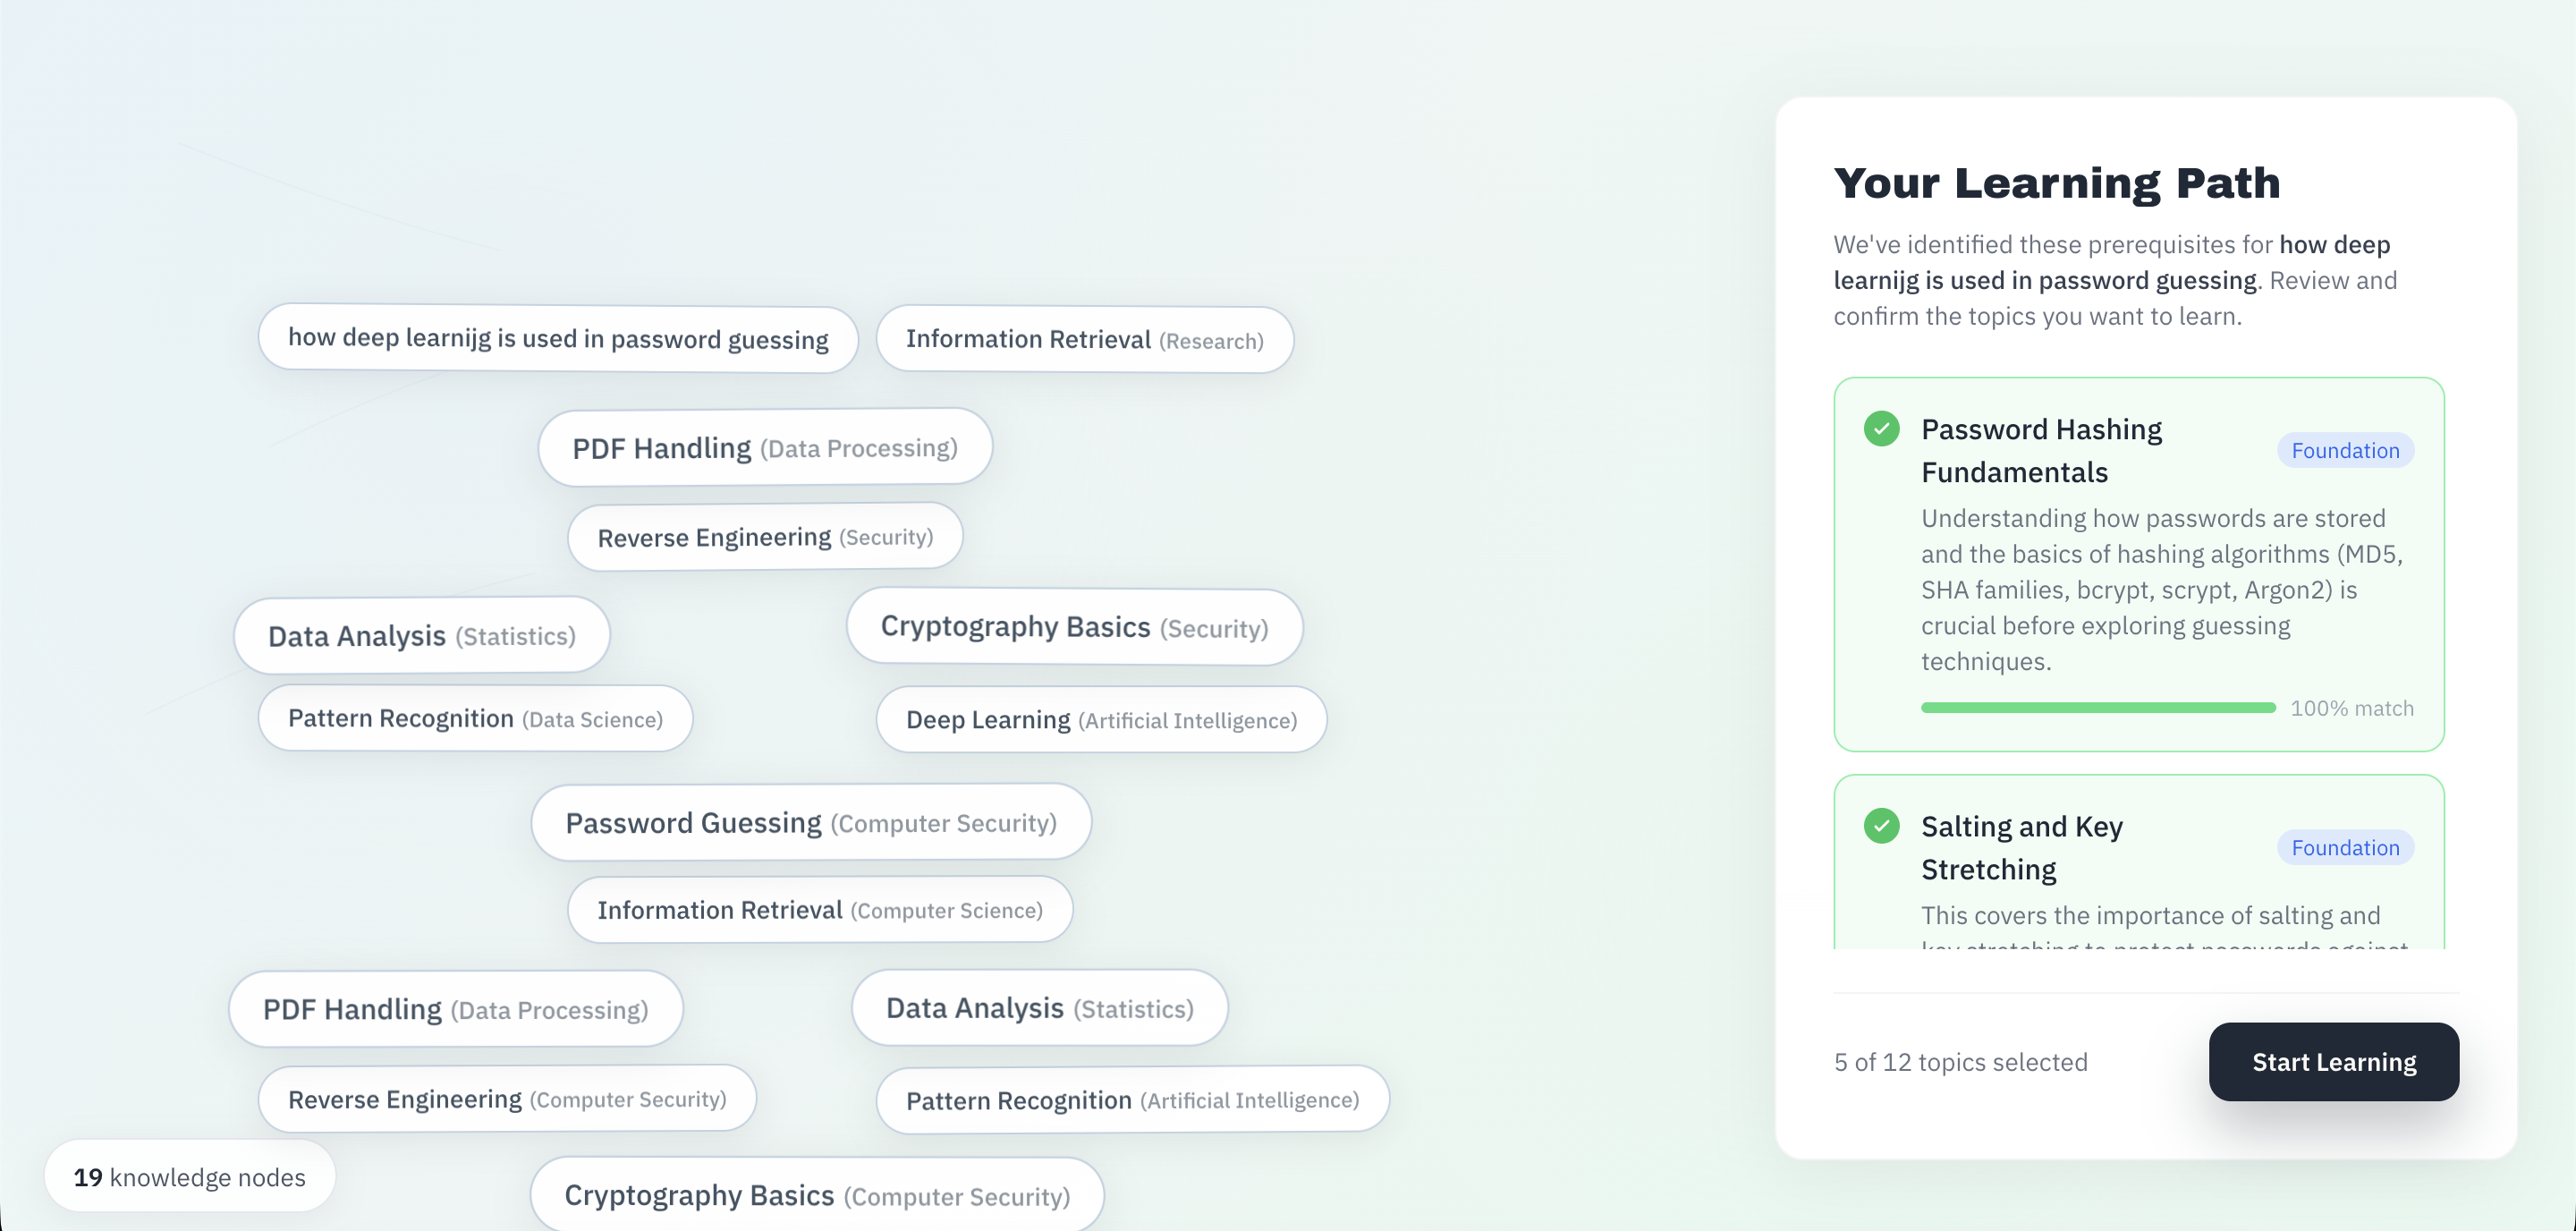Select Reverse Engineering (Computer Security) node
2576x1231 pixels.
[x=506, y=1098]
